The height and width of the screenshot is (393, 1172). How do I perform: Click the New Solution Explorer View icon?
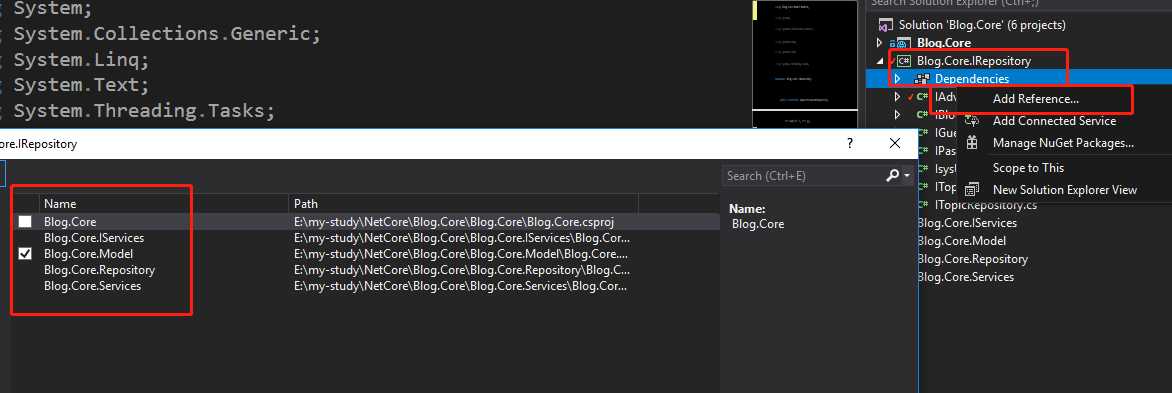(x=972, y=190)
